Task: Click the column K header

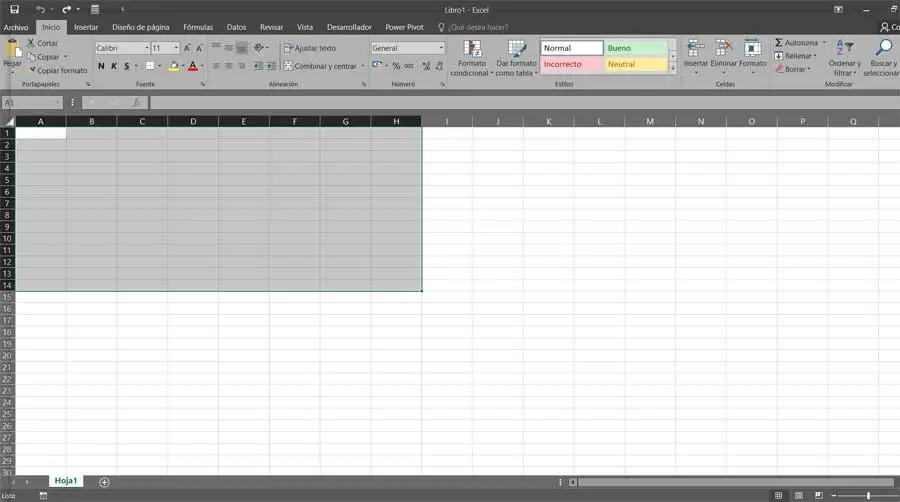Action: (548, 122)
